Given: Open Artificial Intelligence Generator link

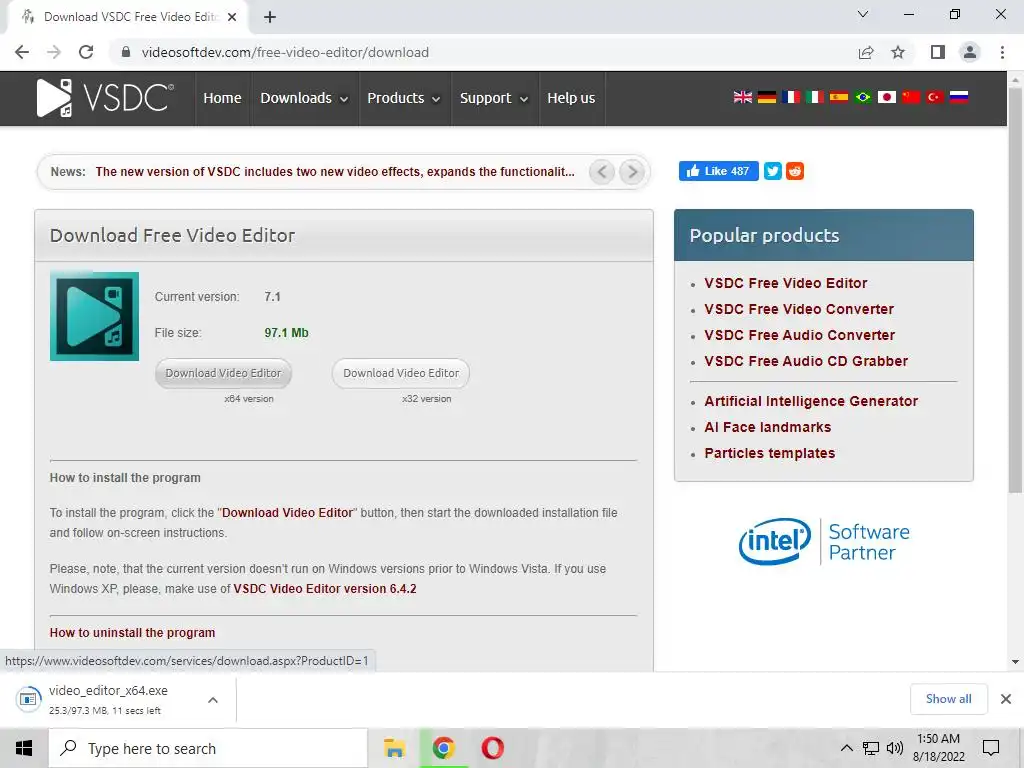Looking at the screenshot, I should [811, 402].
